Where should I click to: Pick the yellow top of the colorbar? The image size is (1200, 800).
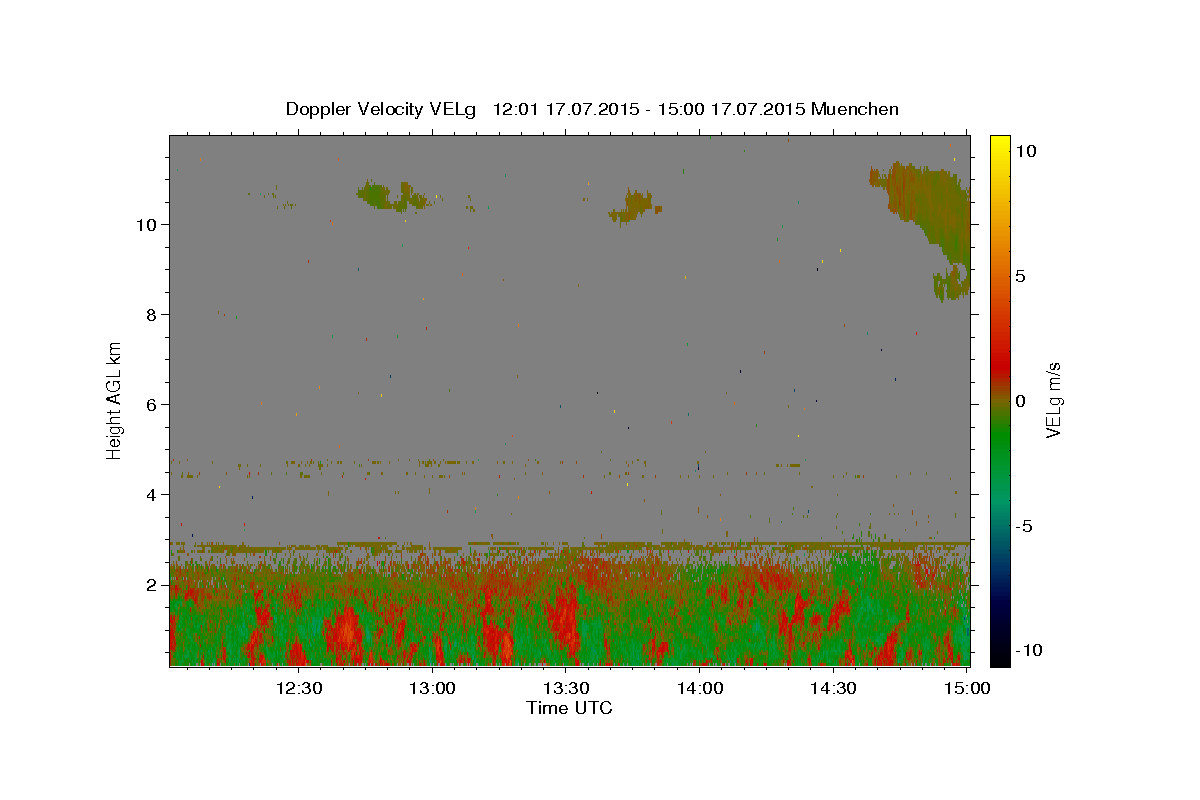[999, 145]
